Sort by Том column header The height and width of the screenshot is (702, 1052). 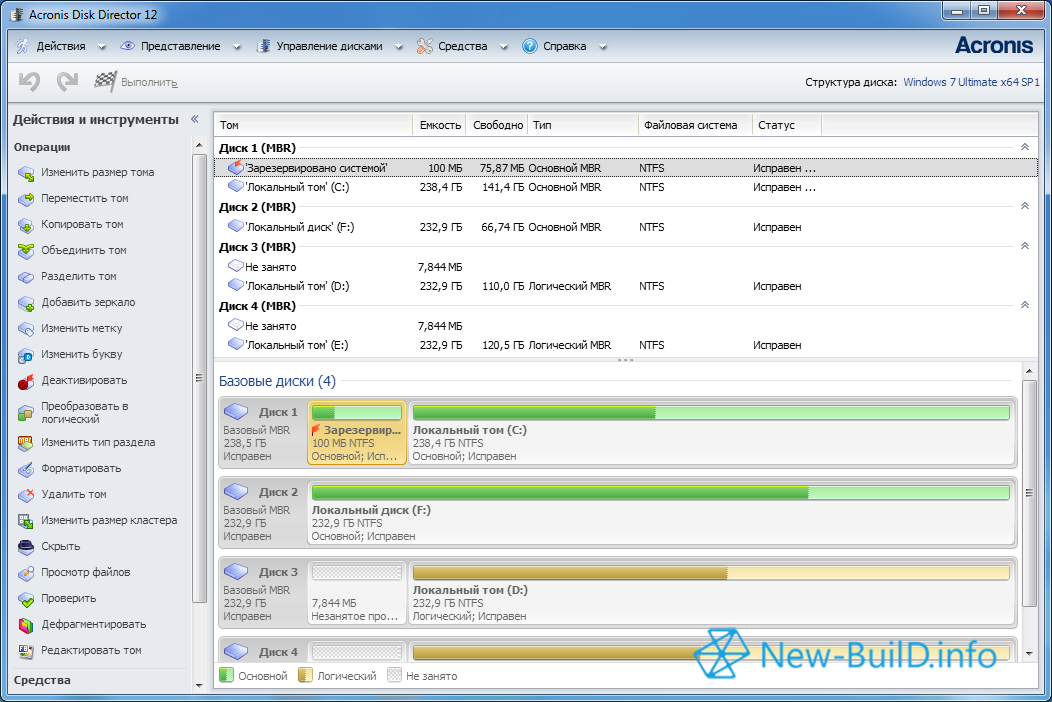coord(313,125)
